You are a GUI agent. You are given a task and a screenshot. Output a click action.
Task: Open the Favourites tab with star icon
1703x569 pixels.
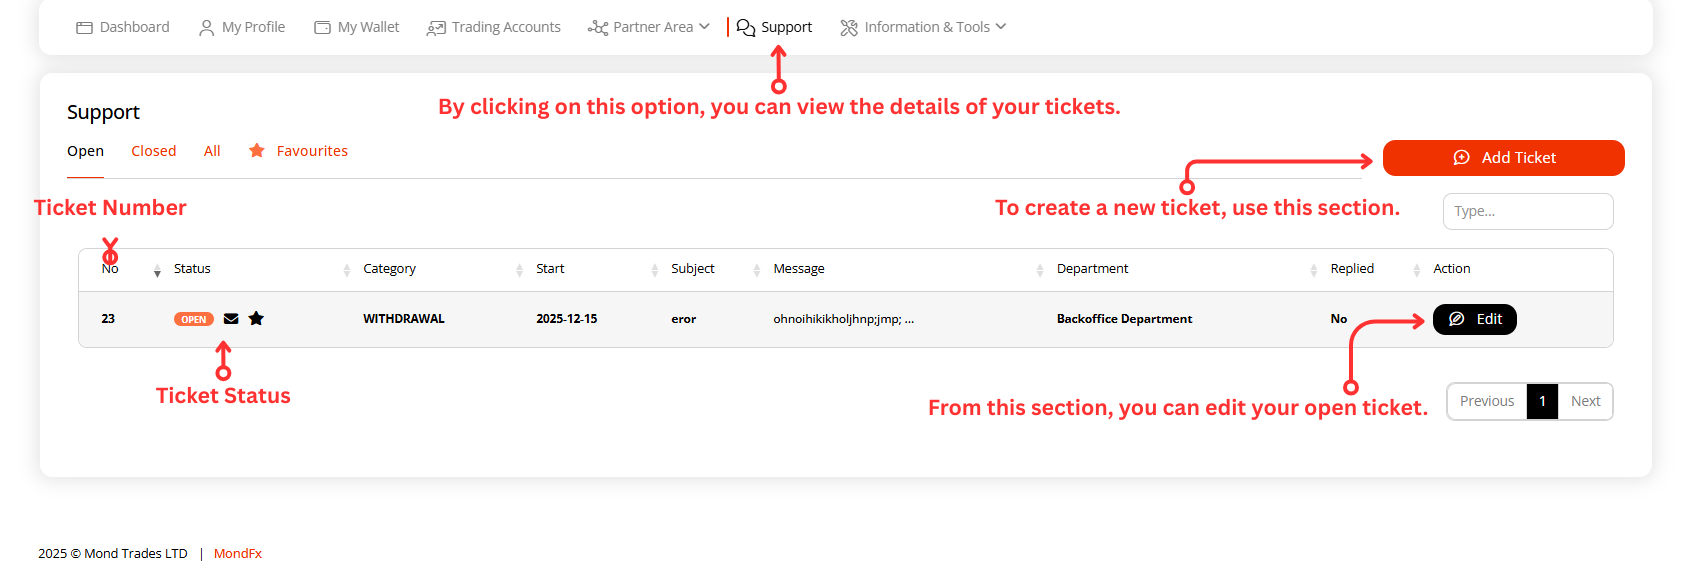tap(299, 151)
